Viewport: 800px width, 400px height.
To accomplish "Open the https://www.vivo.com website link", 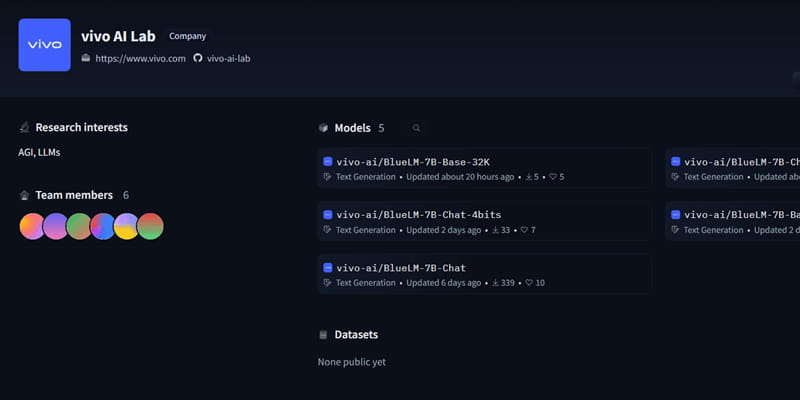I will pos(141,59).
